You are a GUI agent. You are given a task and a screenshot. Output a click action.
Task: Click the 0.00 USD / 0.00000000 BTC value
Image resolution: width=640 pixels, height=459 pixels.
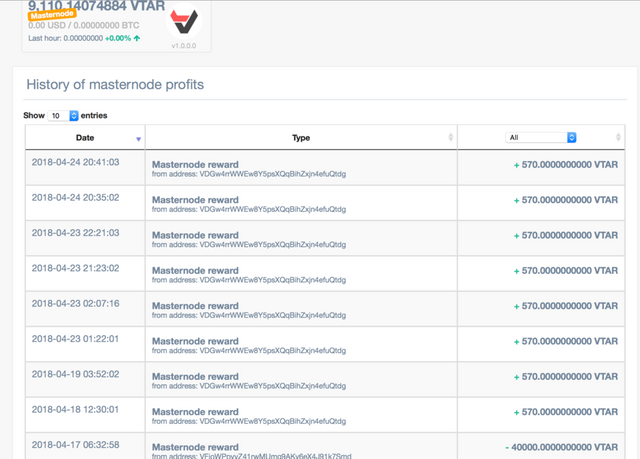click(x=84, y=25)
